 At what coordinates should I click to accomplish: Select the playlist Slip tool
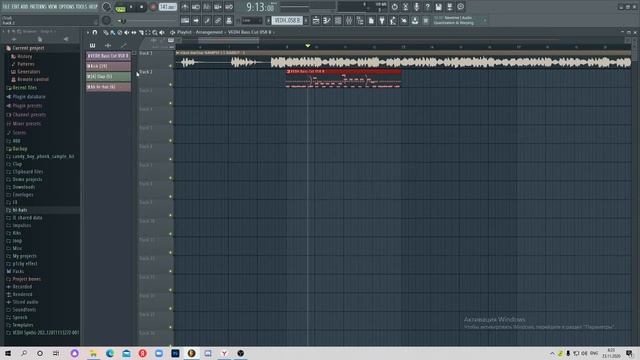pos(133,32)
